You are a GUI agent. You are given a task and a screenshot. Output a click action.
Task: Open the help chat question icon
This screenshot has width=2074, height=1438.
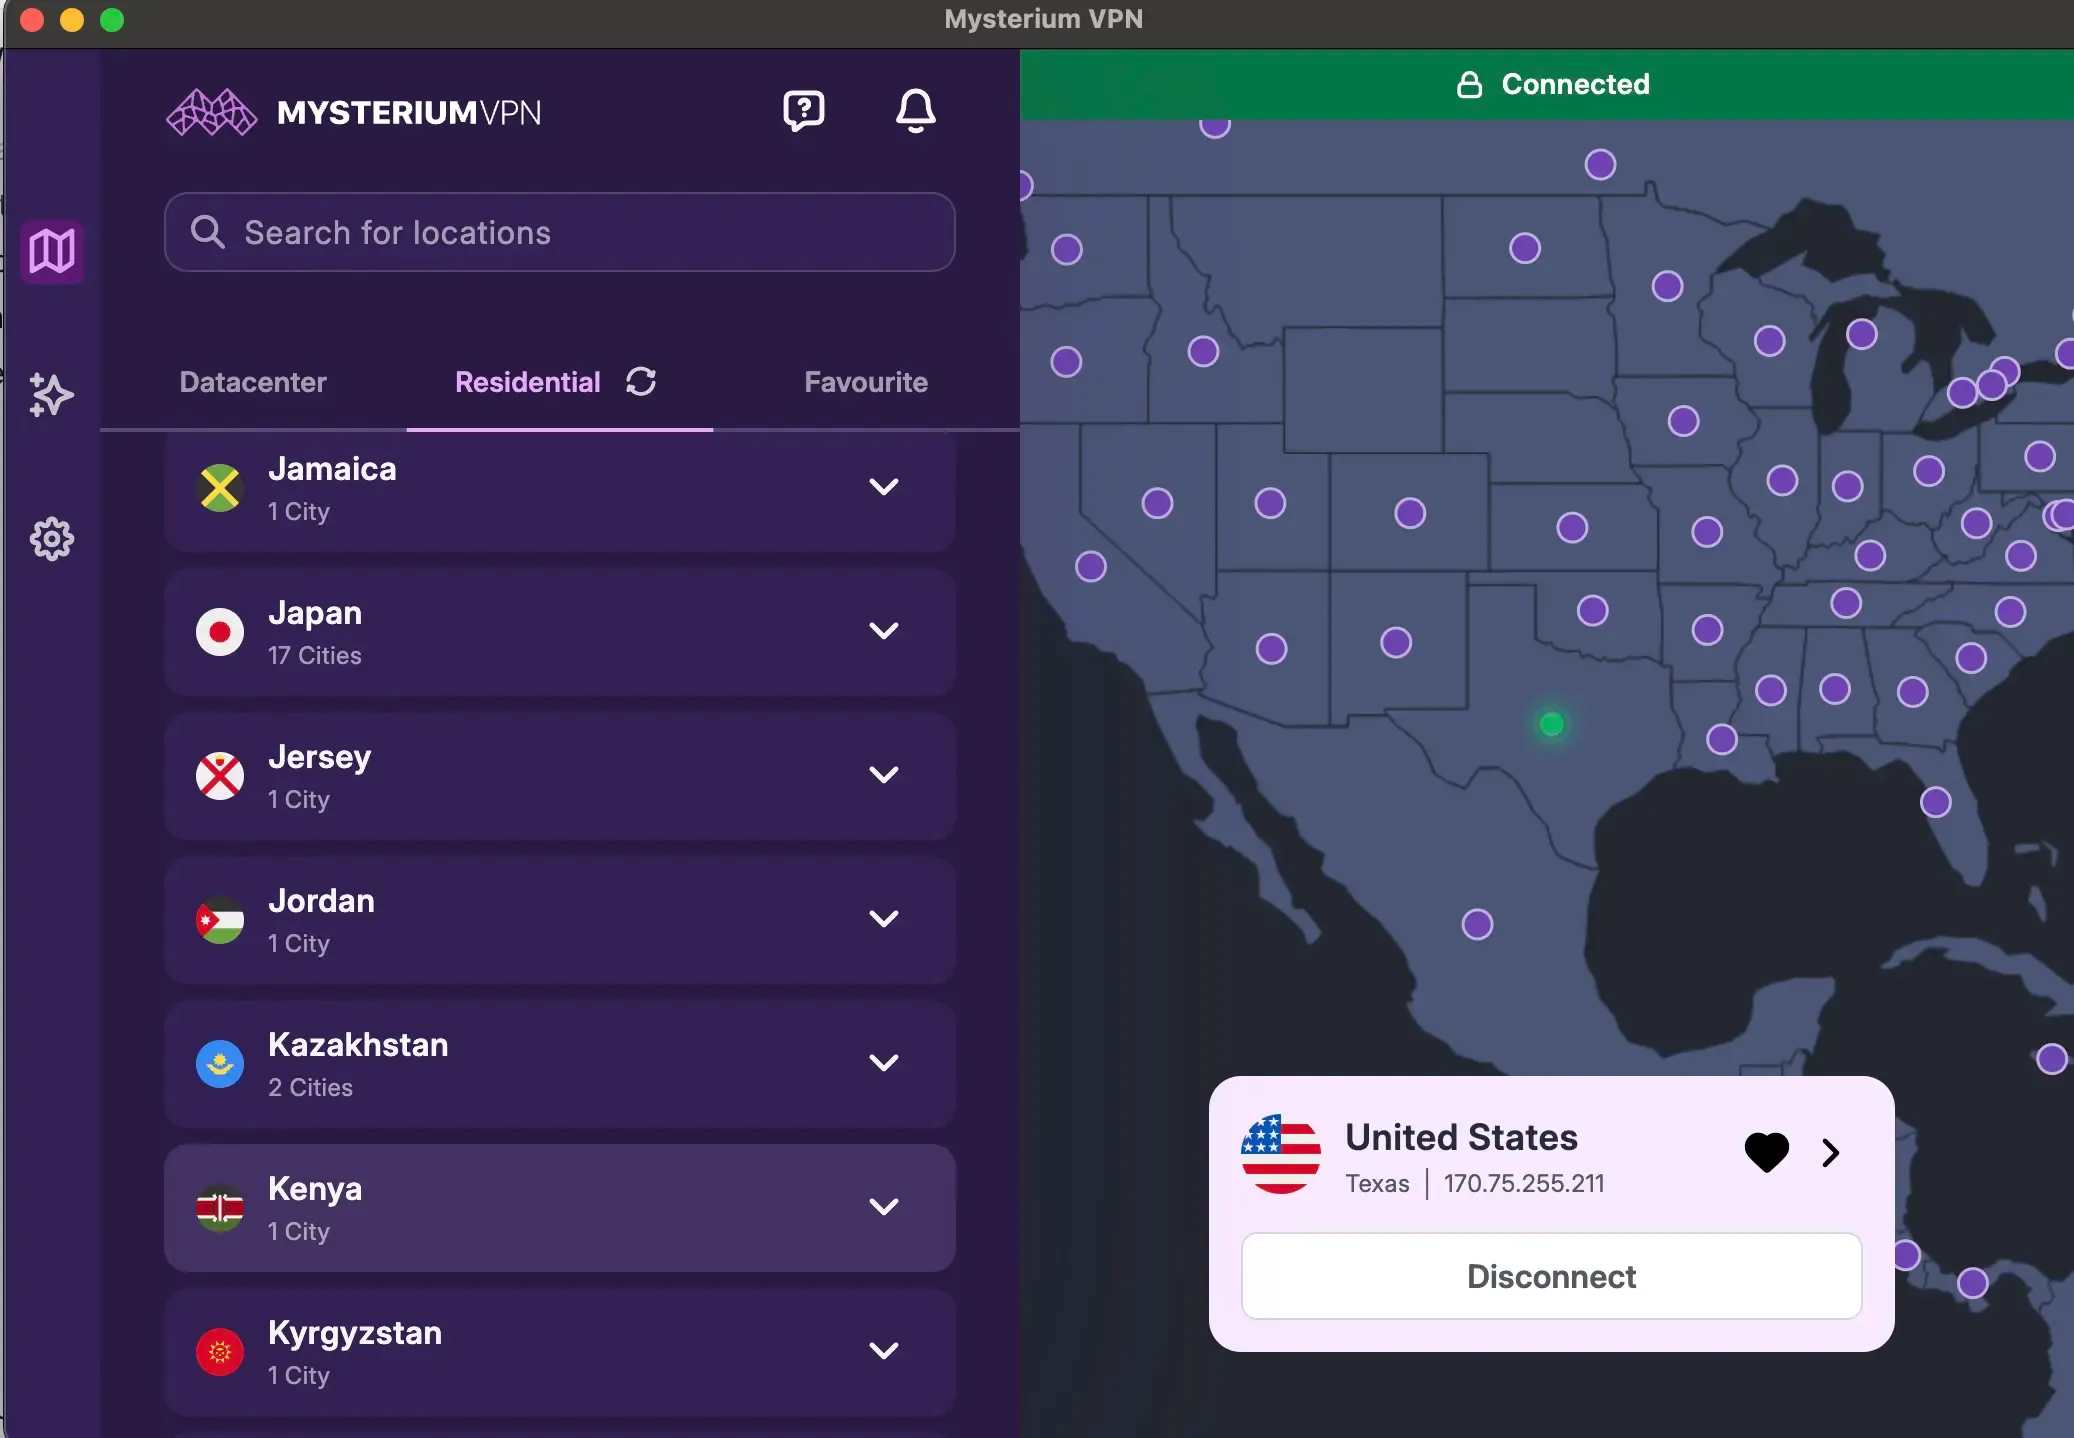(804, 111)
